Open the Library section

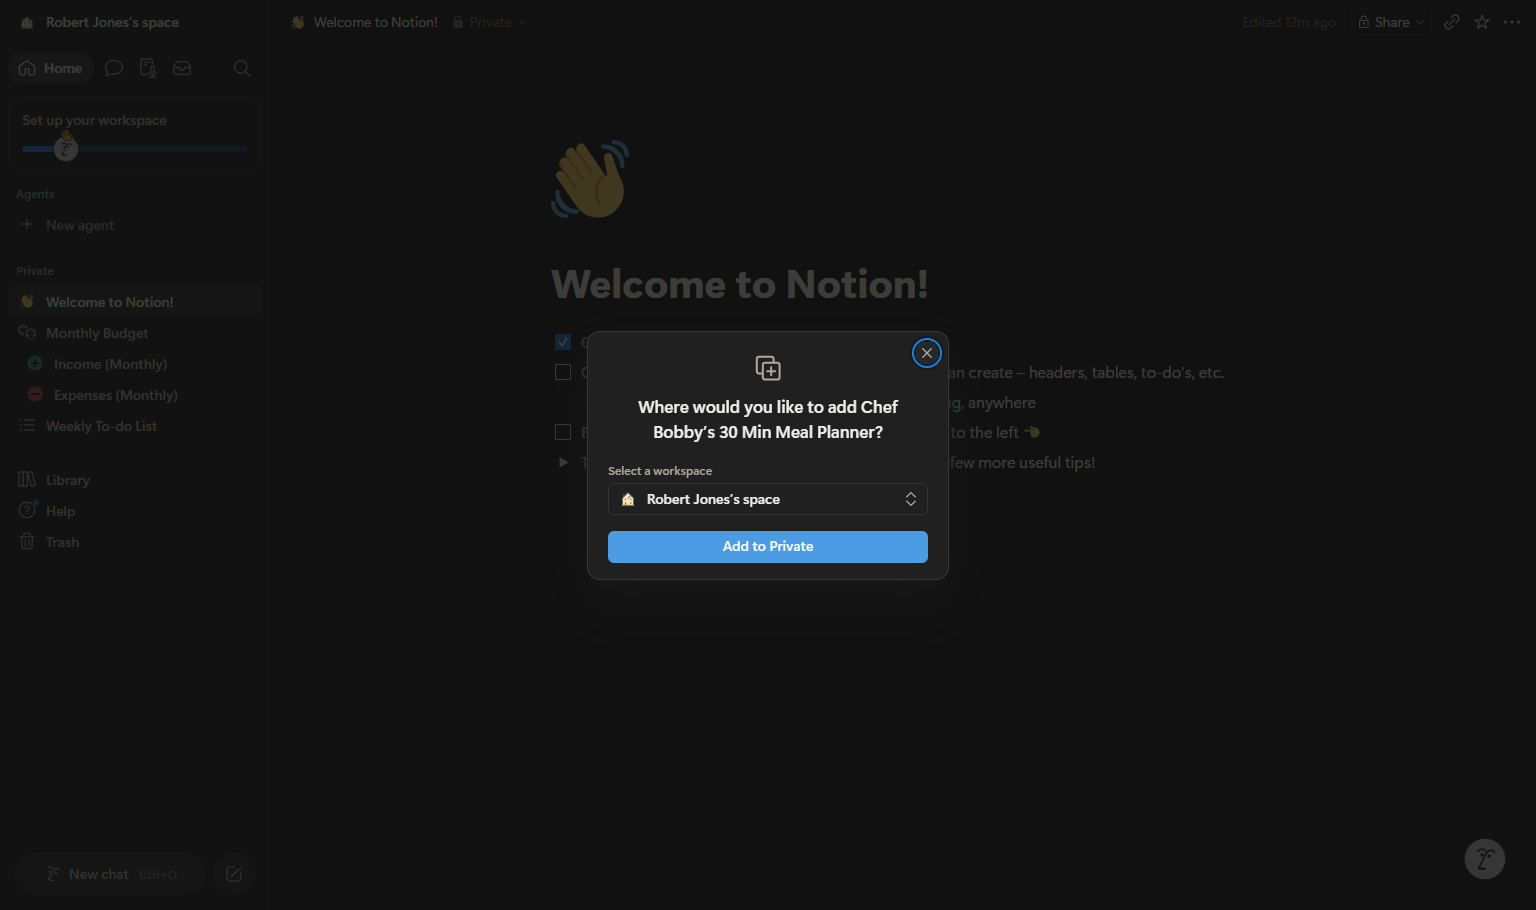pos(134,480)
